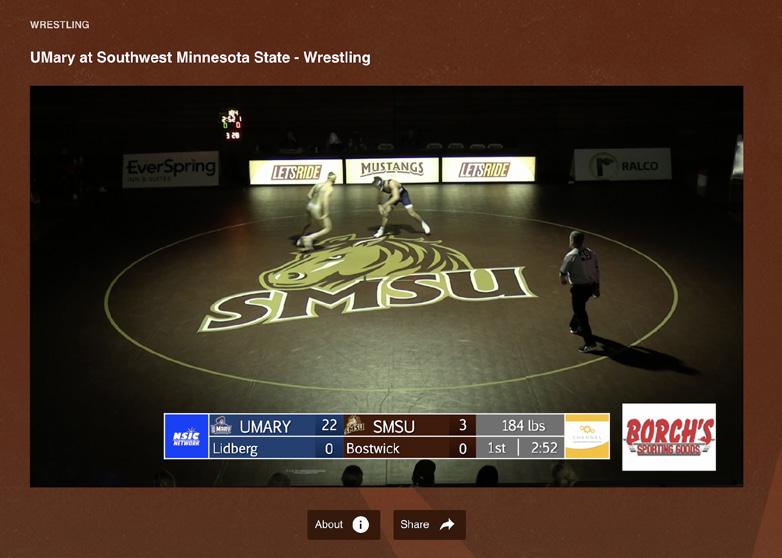Click the 2:52 period clock
This screenshot has height=558, width=782.
544,448
